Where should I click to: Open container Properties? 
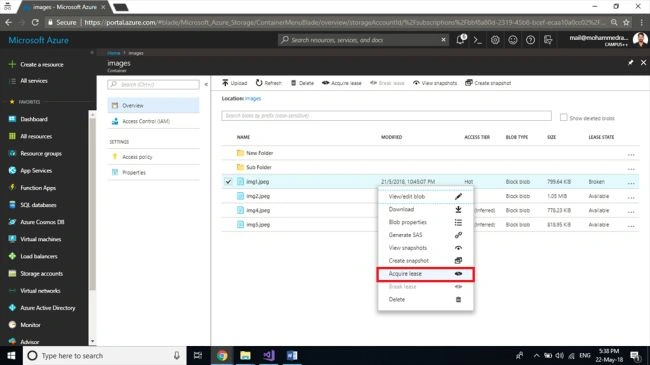[x=153, y=172]
